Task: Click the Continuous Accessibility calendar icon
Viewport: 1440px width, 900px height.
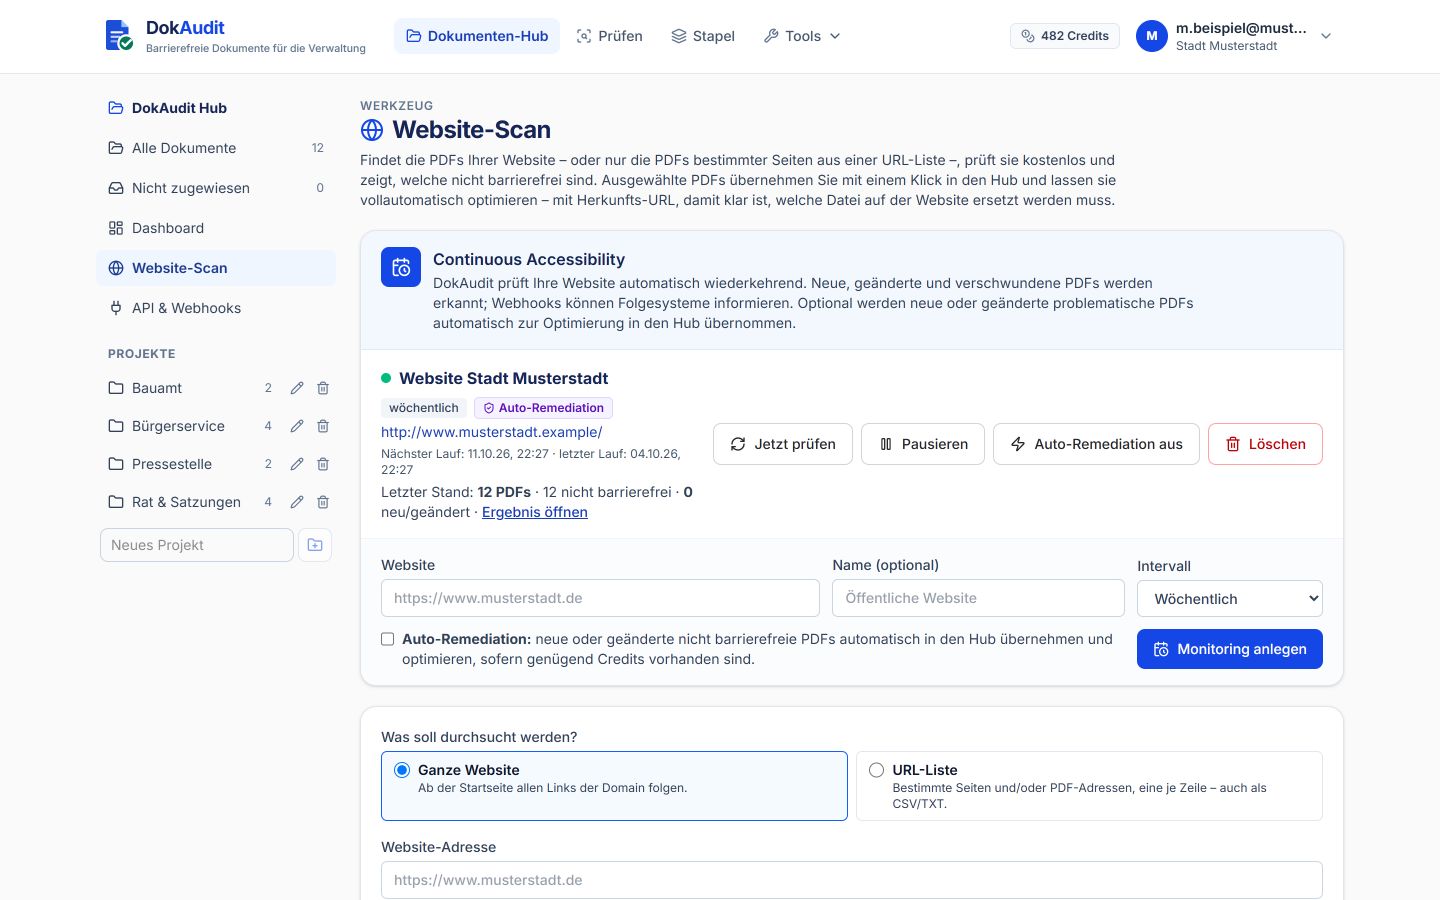Action: [401, 267]
